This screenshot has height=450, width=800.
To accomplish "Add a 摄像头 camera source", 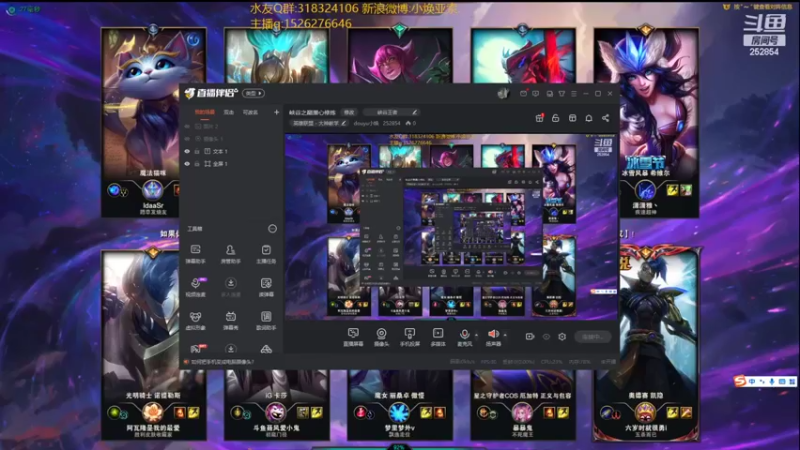I will pos(381,337).
